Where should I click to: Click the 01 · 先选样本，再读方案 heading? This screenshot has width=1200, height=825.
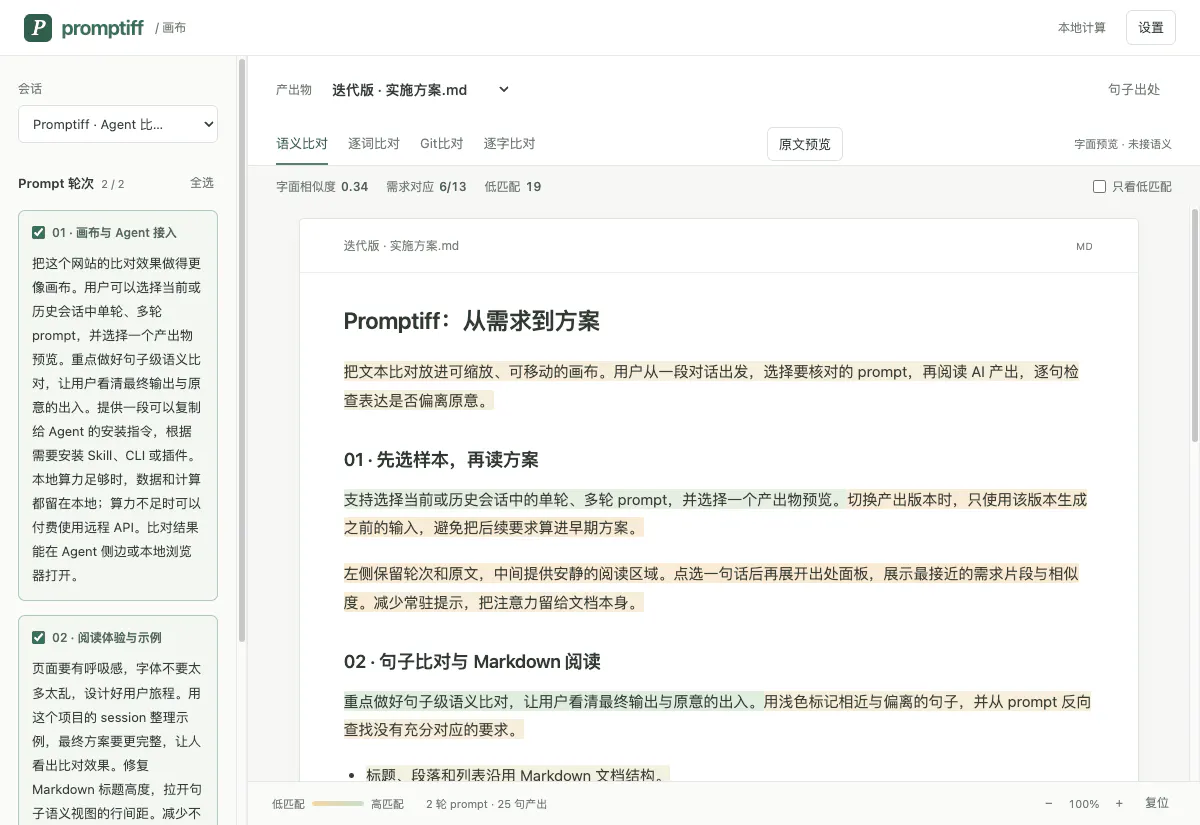coord(441,460)
